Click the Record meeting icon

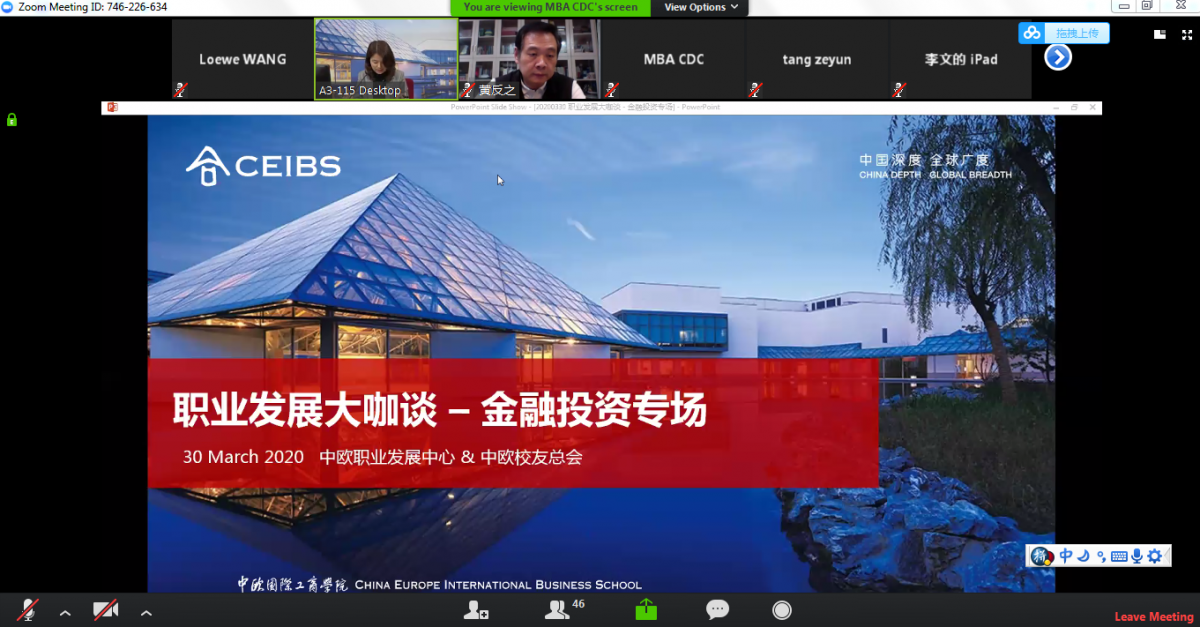(x=782, y=609)
